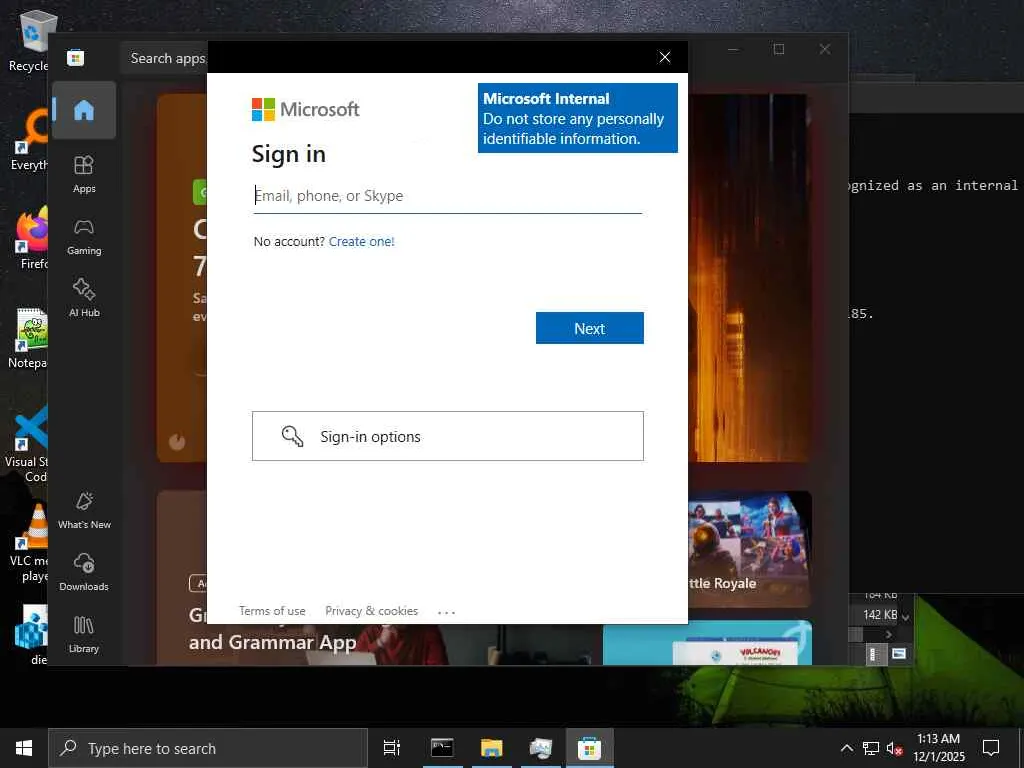The width and height of the screenshot is (1024, 768).
Task: Click the Next button
Action: 589,328
